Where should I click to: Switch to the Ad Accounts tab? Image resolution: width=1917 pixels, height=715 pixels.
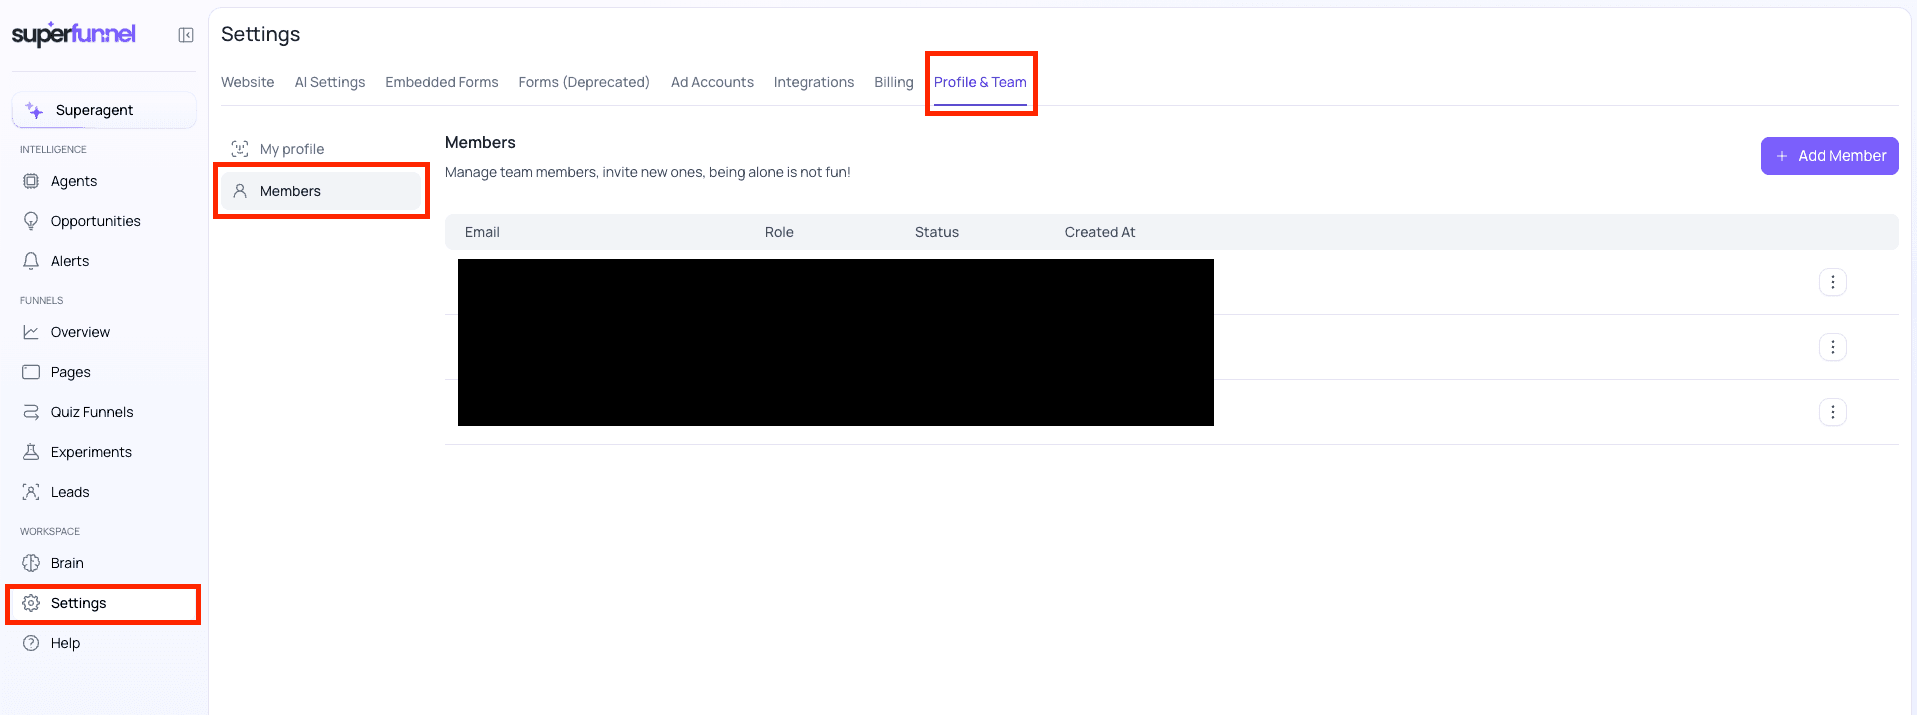click(x=712, y=82)
